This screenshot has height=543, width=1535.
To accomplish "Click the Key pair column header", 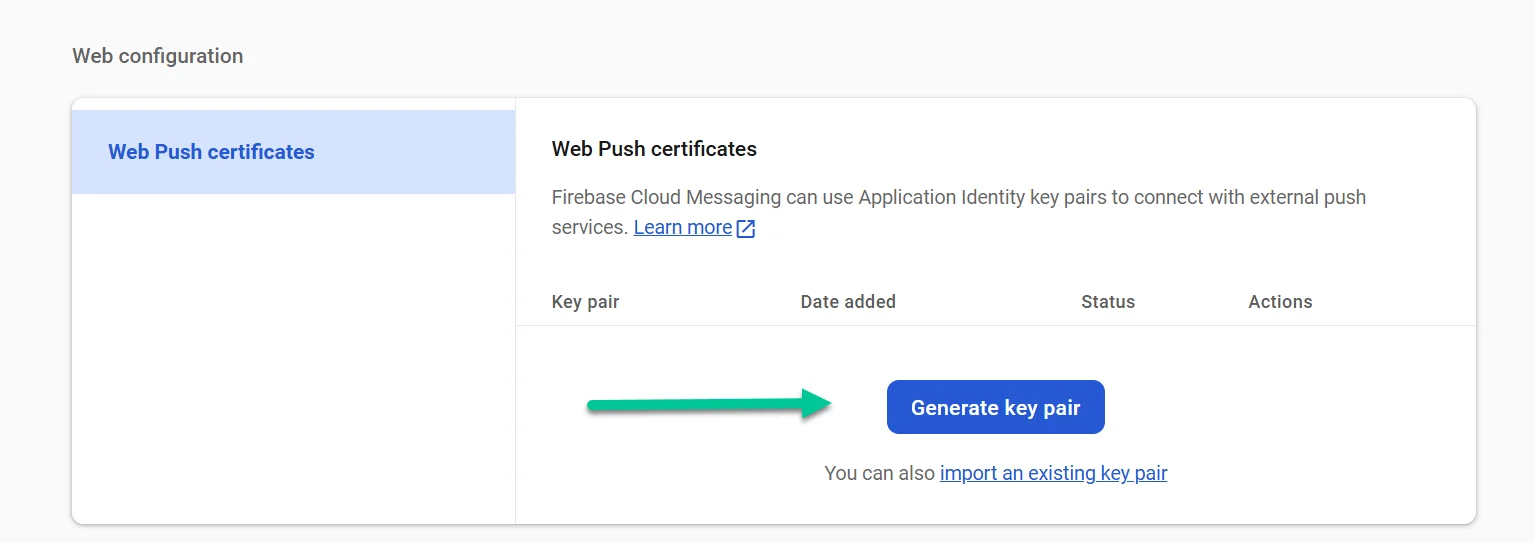I will 585,301.
